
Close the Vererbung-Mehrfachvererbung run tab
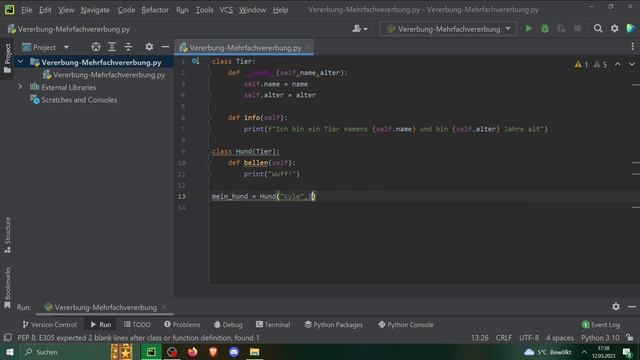click(164, 307)
